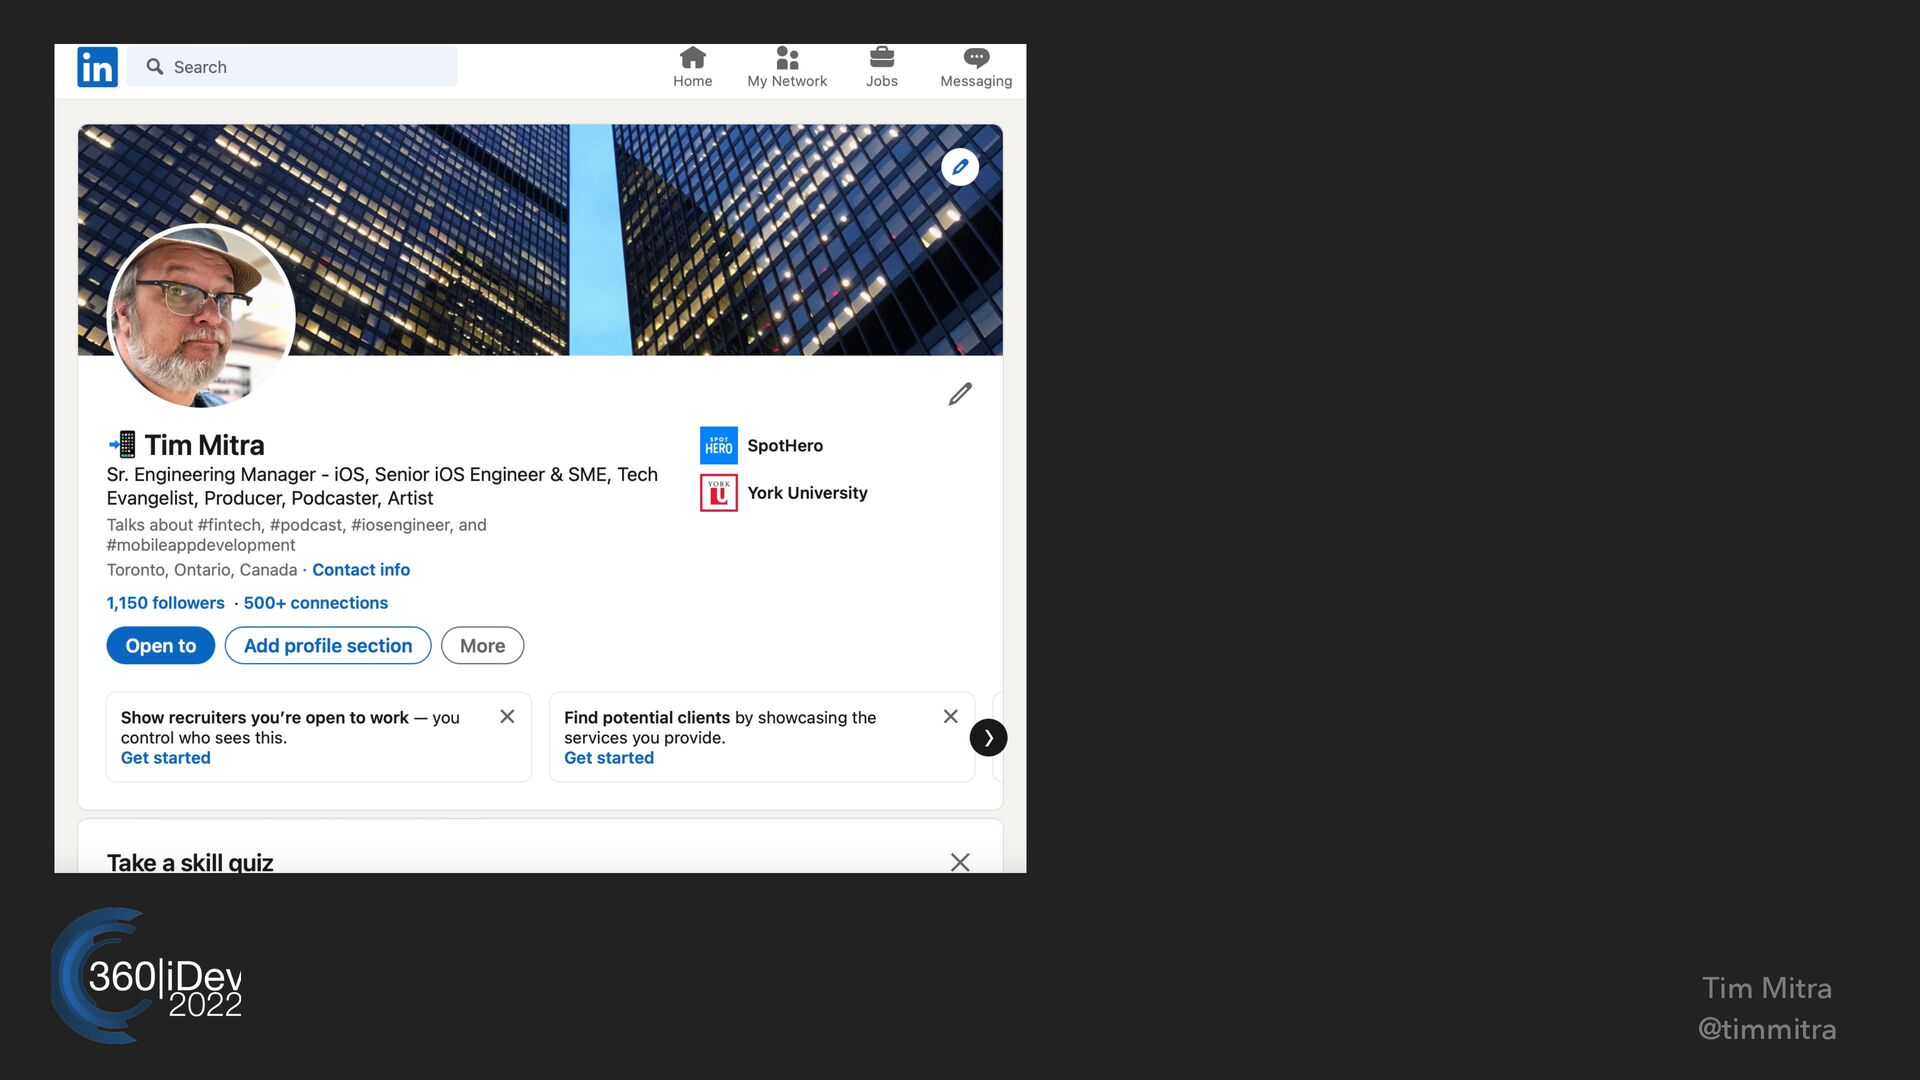Open the Contact info link

coord(361,570)
